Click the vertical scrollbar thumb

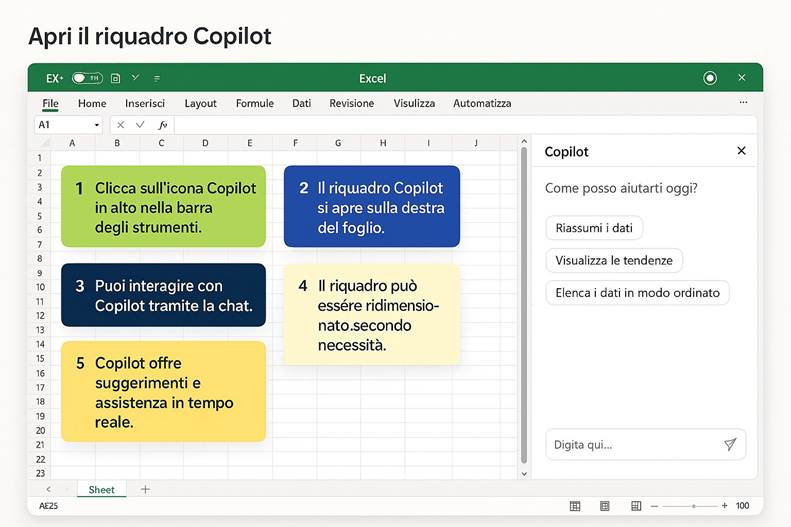[x=524, y=305]
